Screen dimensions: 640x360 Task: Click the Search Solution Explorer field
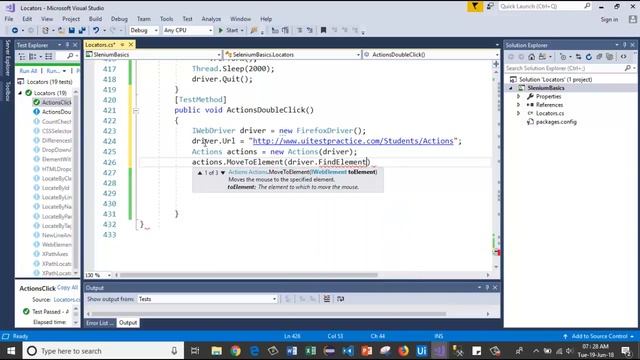point(570,68)
